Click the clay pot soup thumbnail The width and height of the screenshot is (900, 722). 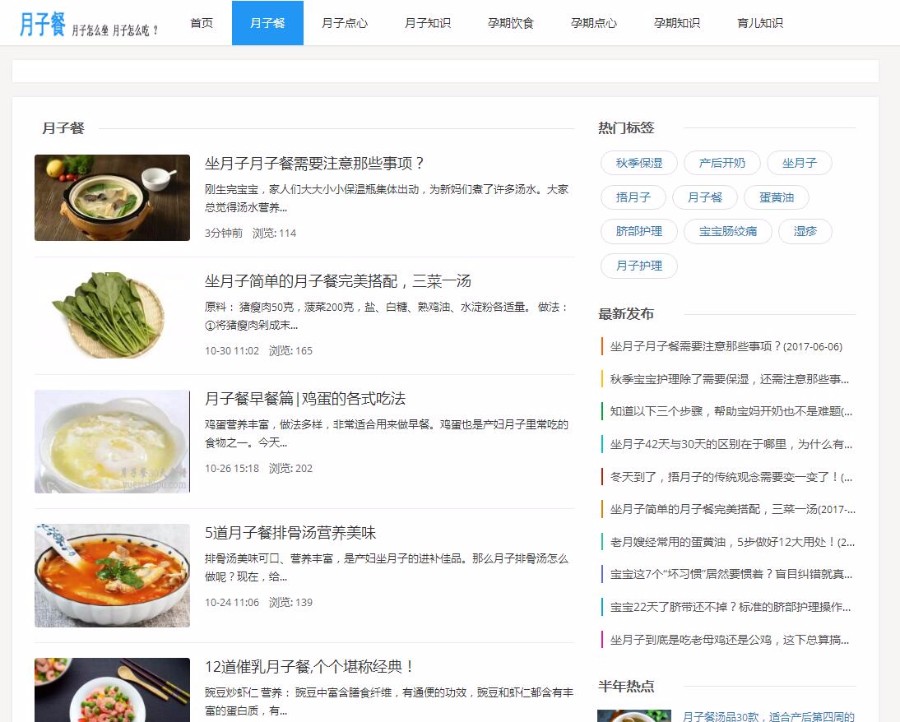coord(112,197)
